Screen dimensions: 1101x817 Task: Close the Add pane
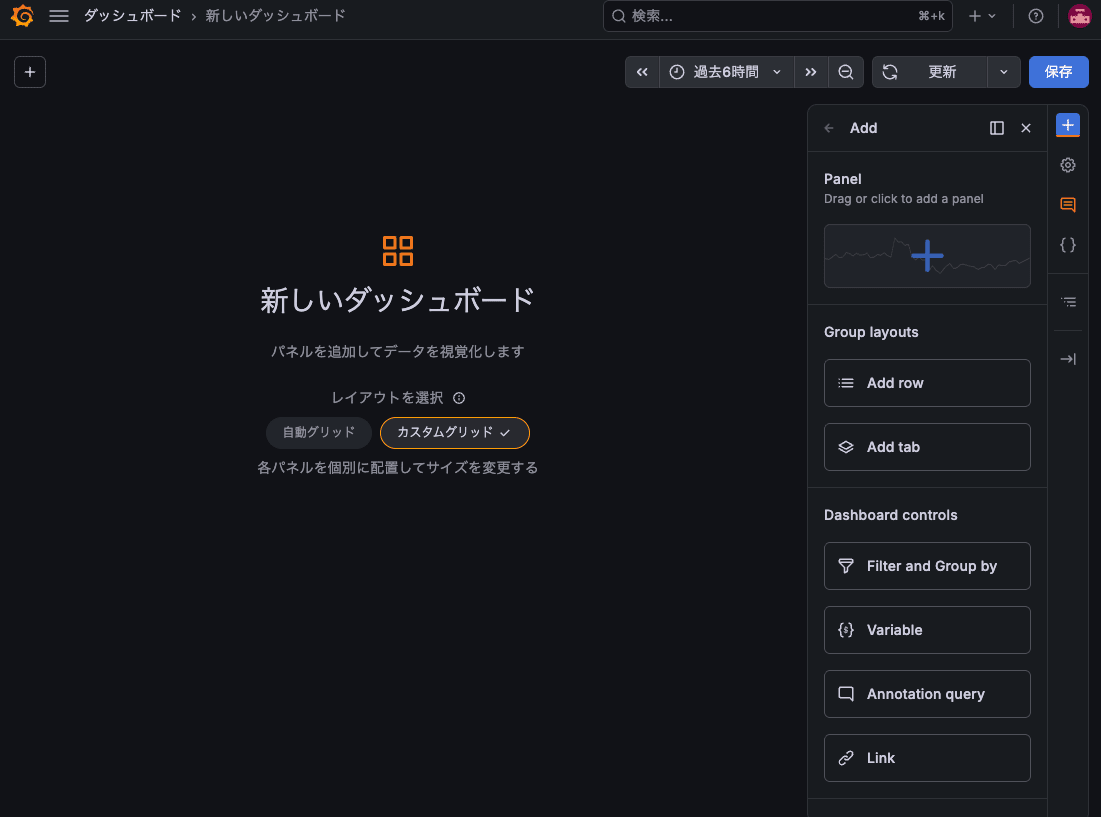(1026, 128)
